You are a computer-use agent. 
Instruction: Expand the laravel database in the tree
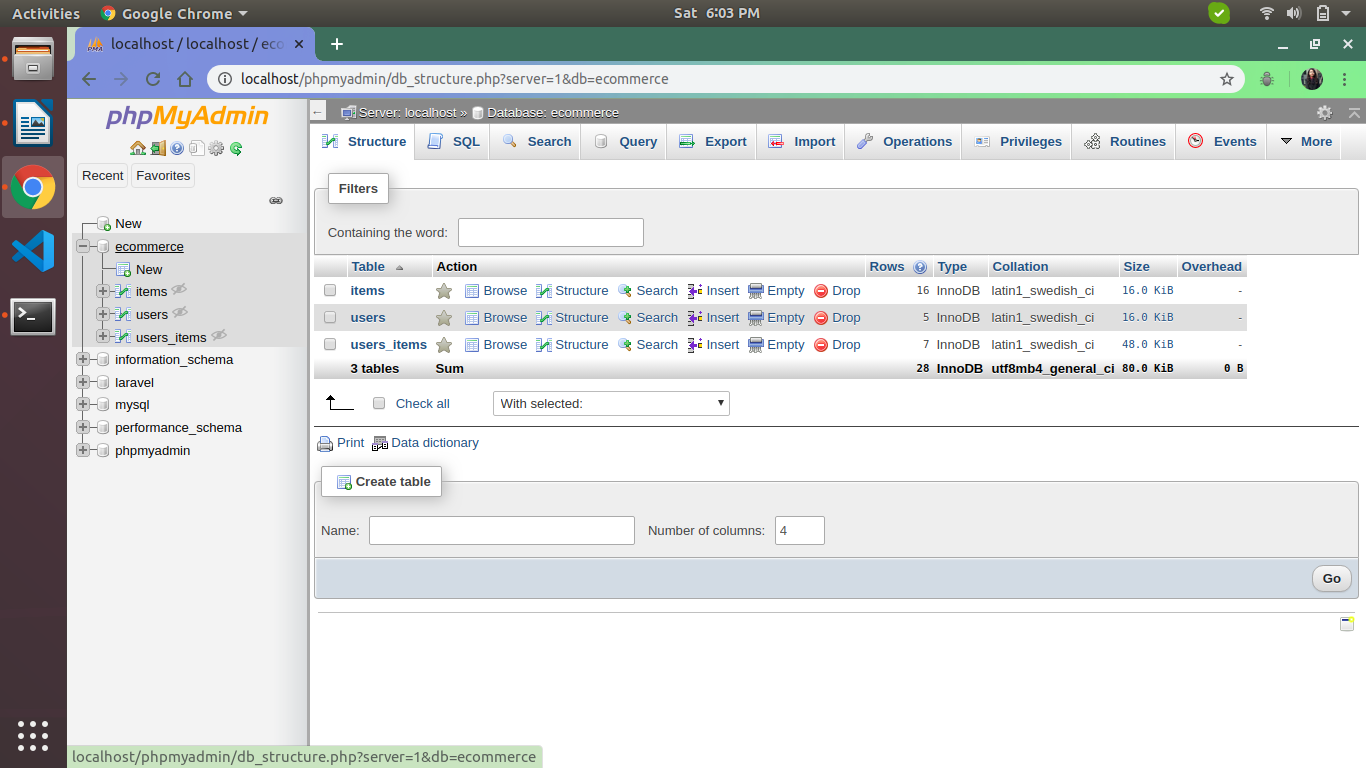coord(83,383)
